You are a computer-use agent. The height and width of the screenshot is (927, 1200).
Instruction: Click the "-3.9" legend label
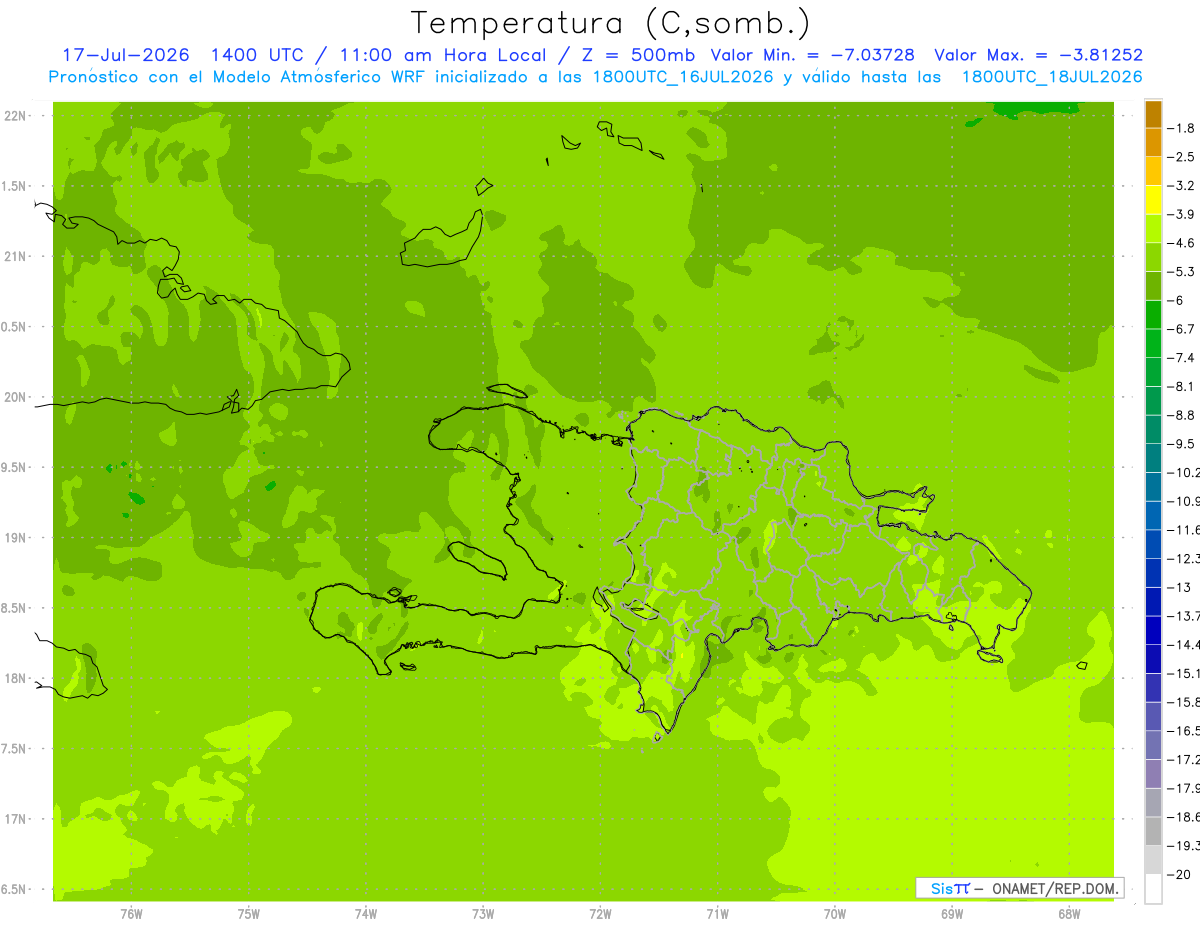click(1182, 215)
